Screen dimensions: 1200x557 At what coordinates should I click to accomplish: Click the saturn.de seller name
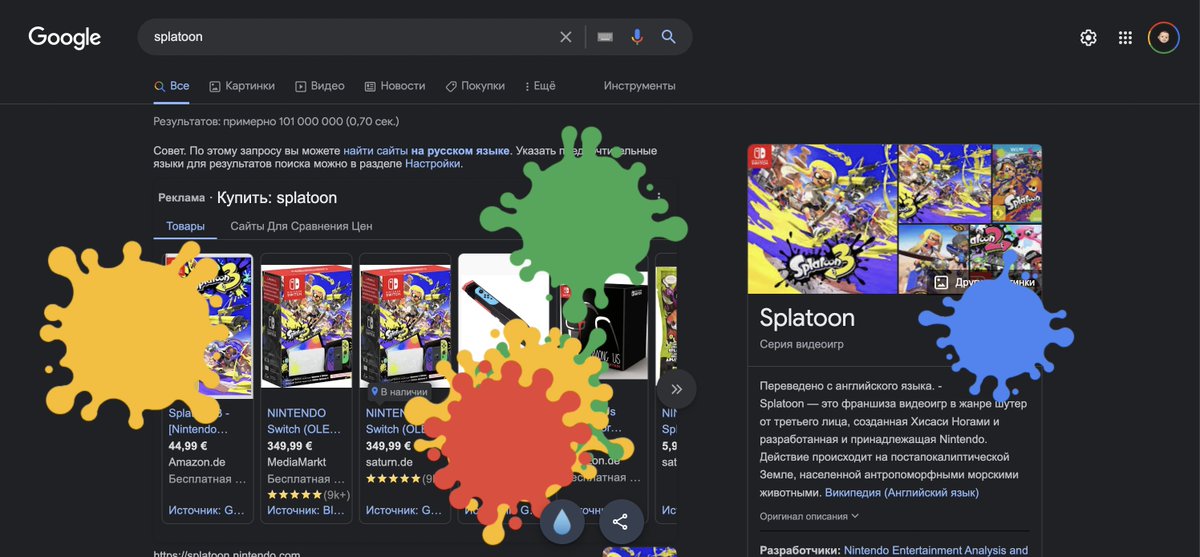click(389, 462)
